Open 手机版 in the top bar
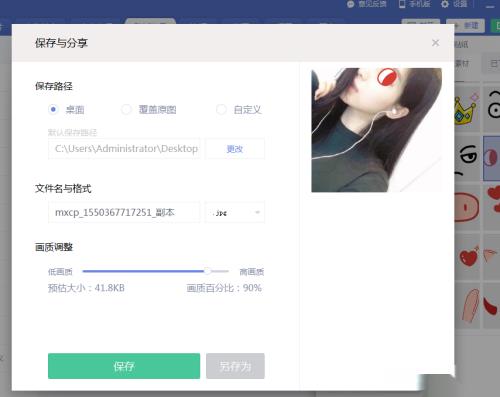Image resolution: width=500 pixels, height=397 pixels. pyautogui.click(x=415, y=4)
